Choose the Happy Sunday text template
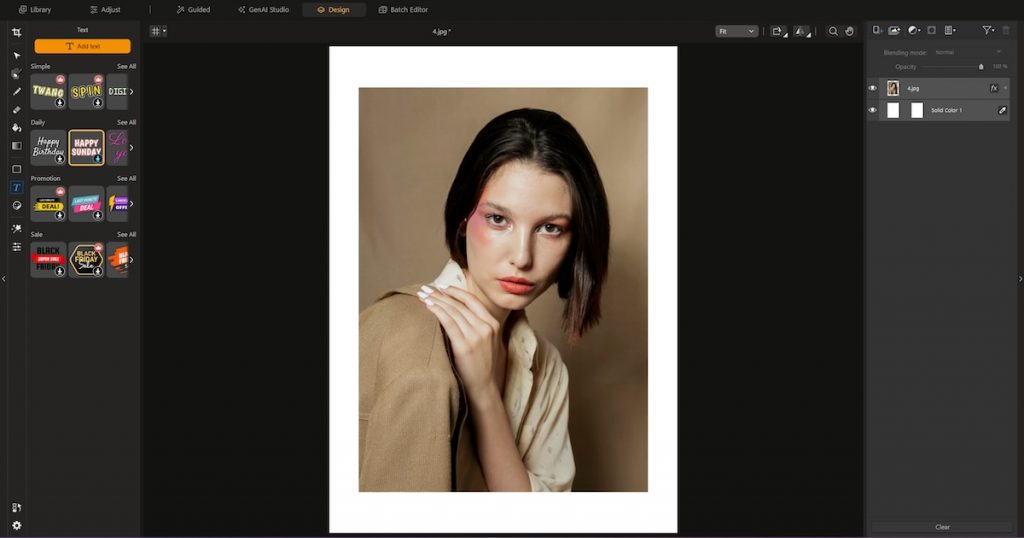This screenshot has height=538, width=1024. click(86, 147)
